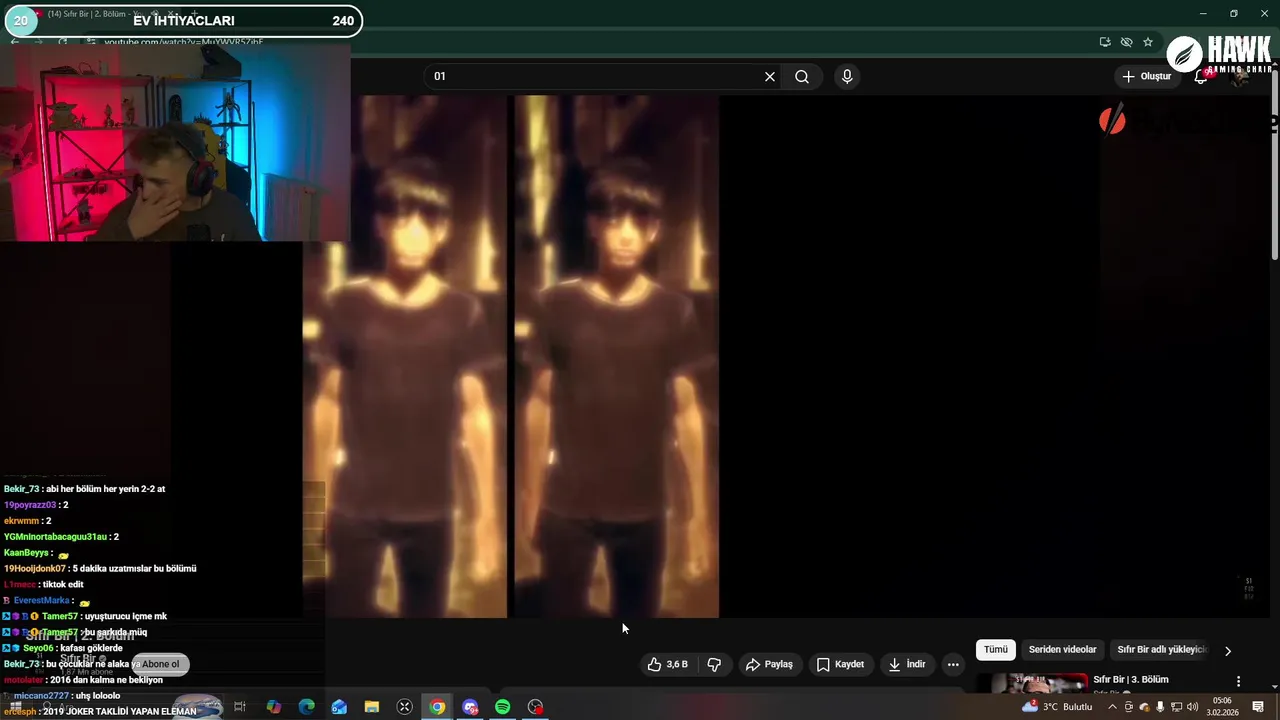The width and height of the screenshot is (1280, 720).
Task: Open the circled X app on taskbar
Action: [405, 707]
